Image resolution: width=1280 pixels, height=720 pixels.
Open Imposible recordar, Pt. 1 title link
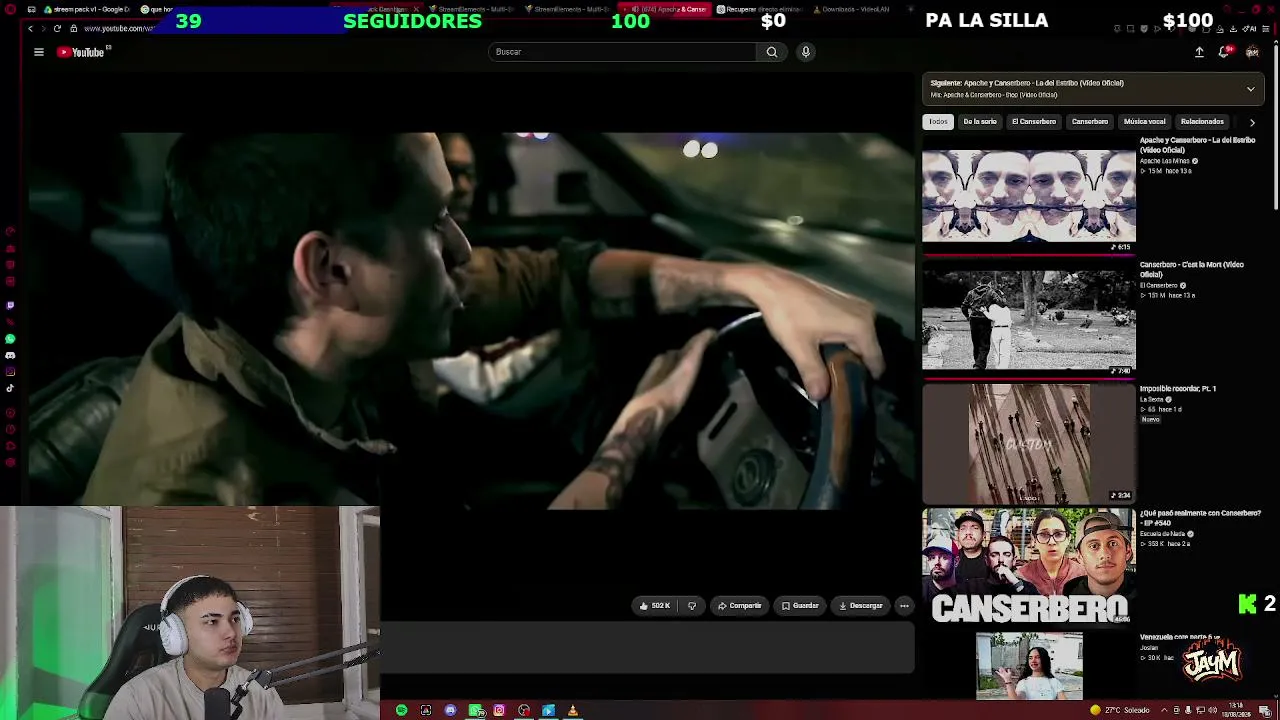tap(1178, 388)
